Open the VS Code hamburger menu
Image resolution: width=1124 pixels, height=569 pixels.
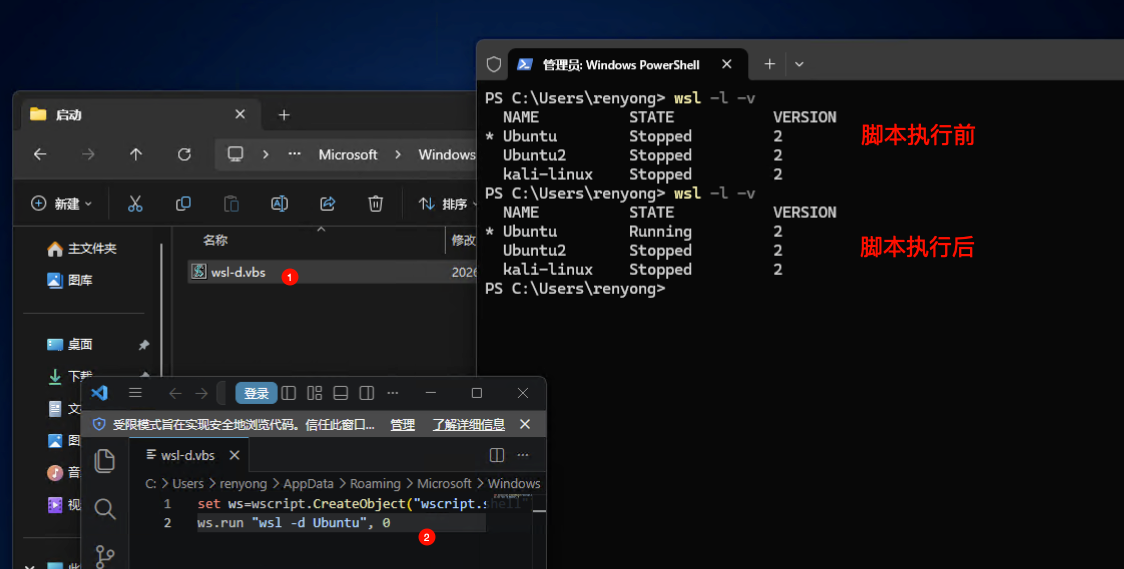coord(135,393)
